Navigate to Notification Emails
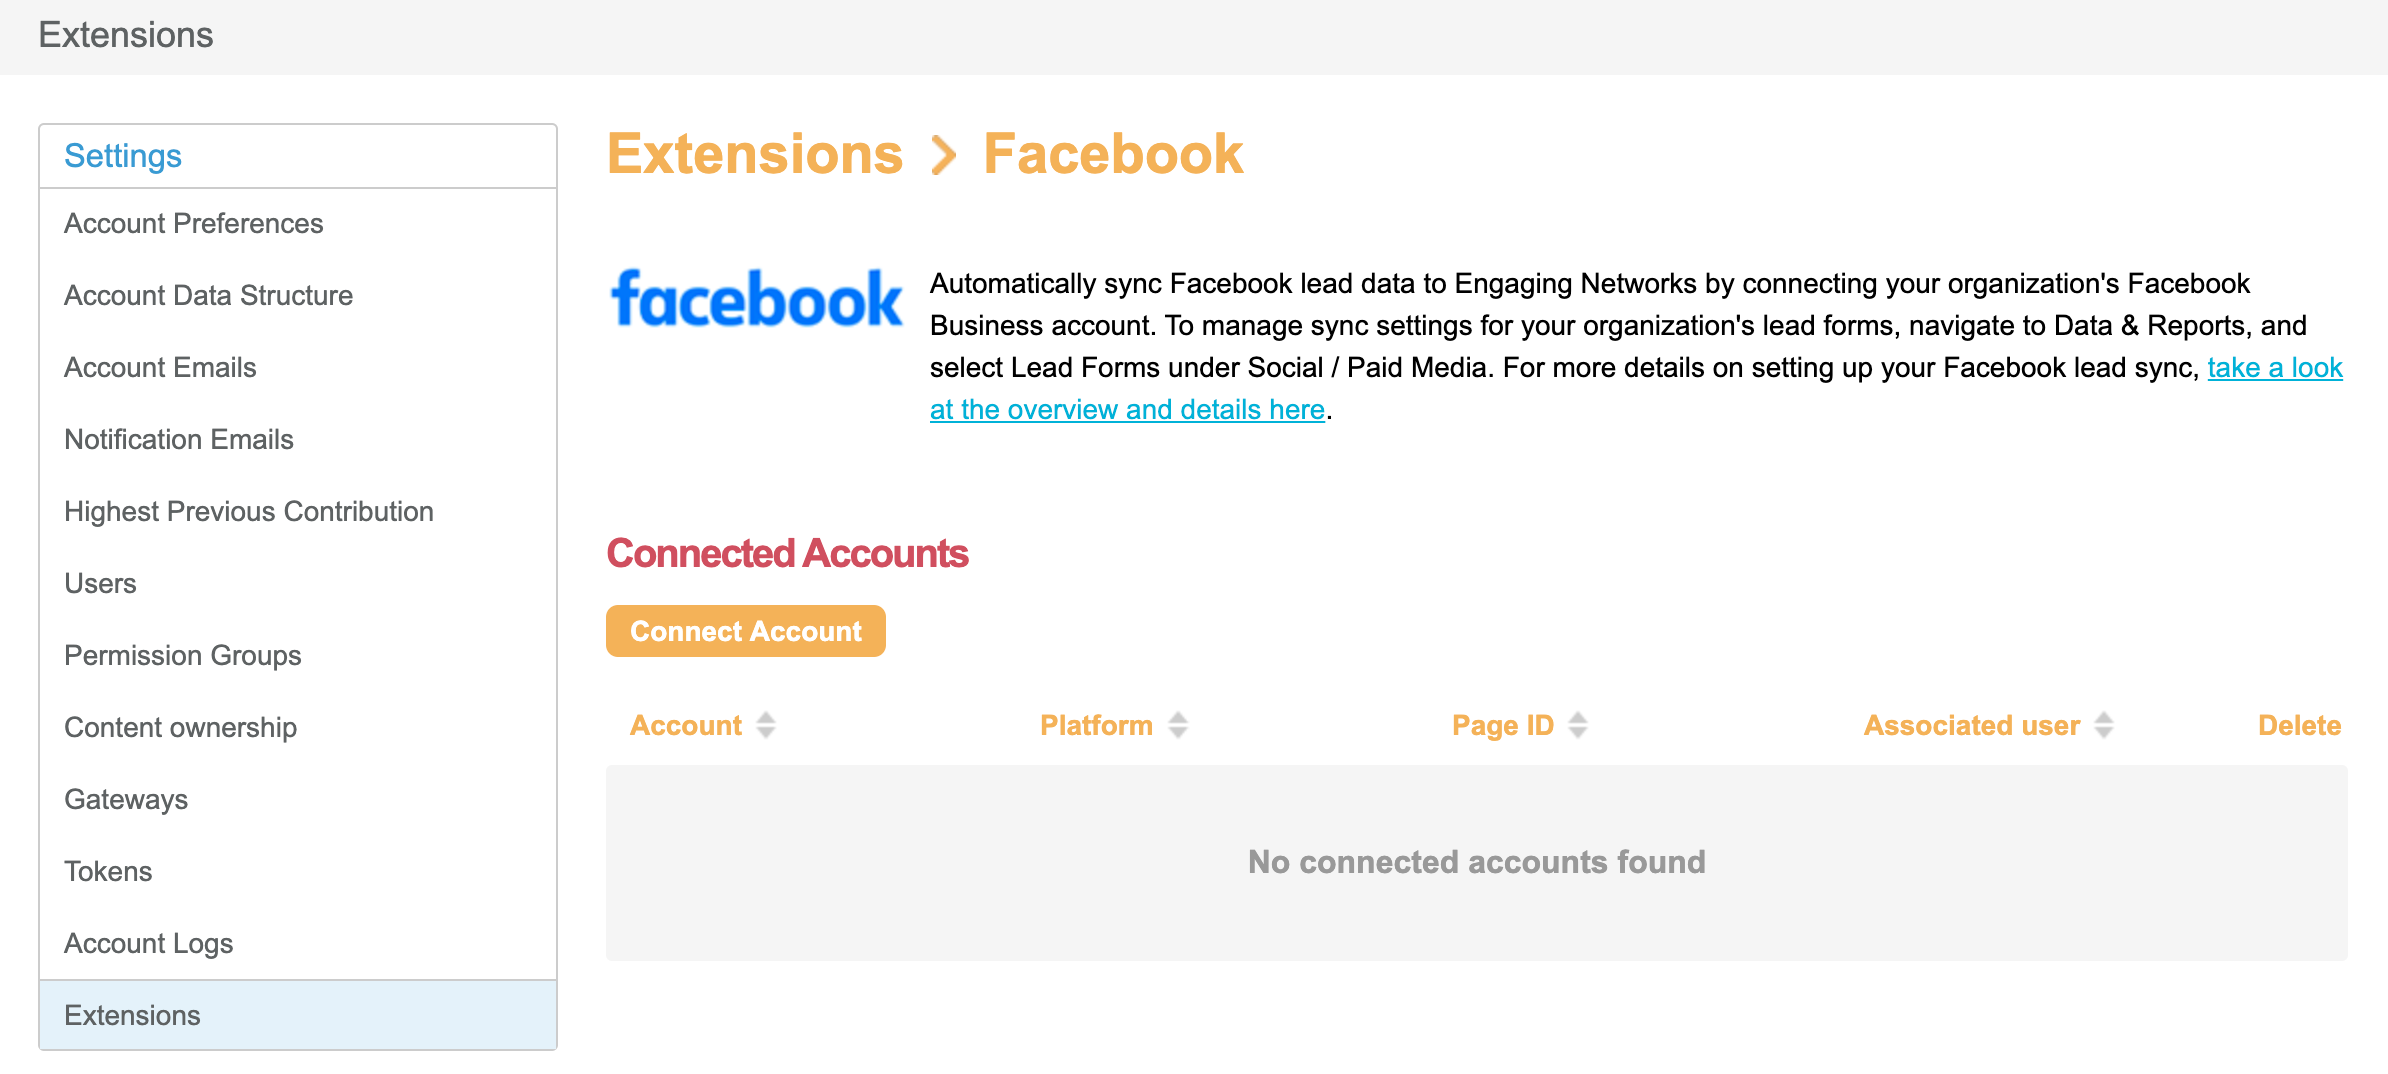 (178, 439)
